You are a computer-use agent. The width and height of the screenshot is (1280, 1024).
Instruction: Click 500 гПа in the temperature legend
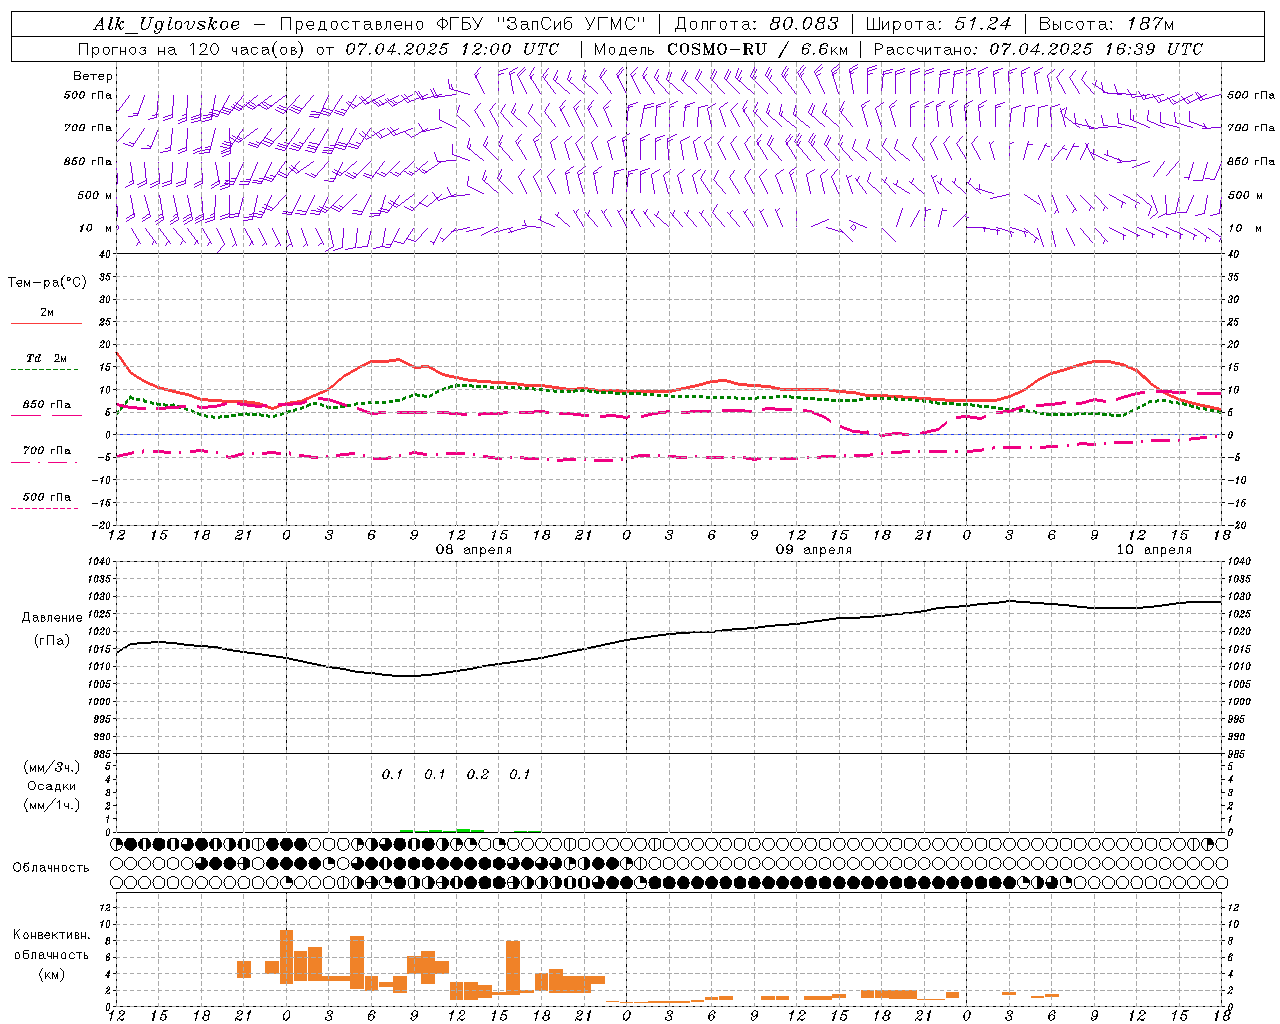tap(47, 497)
